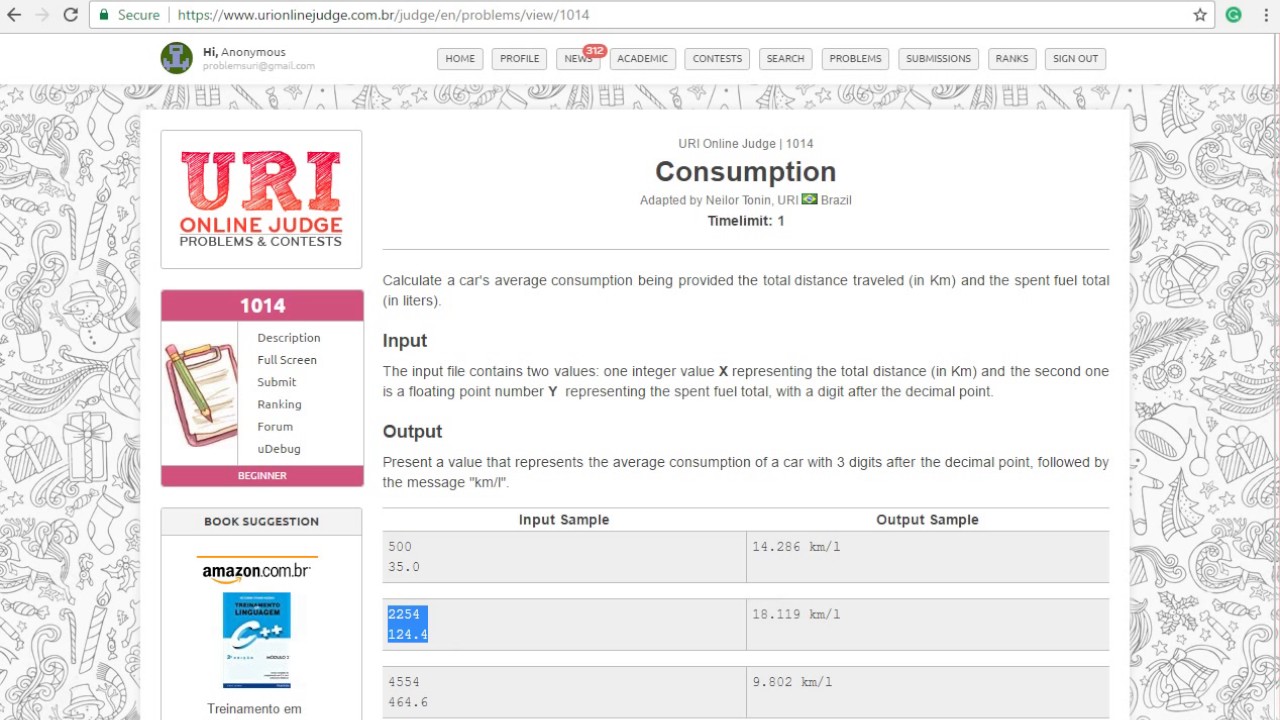Click the browser address bar URL

point(383,15)
